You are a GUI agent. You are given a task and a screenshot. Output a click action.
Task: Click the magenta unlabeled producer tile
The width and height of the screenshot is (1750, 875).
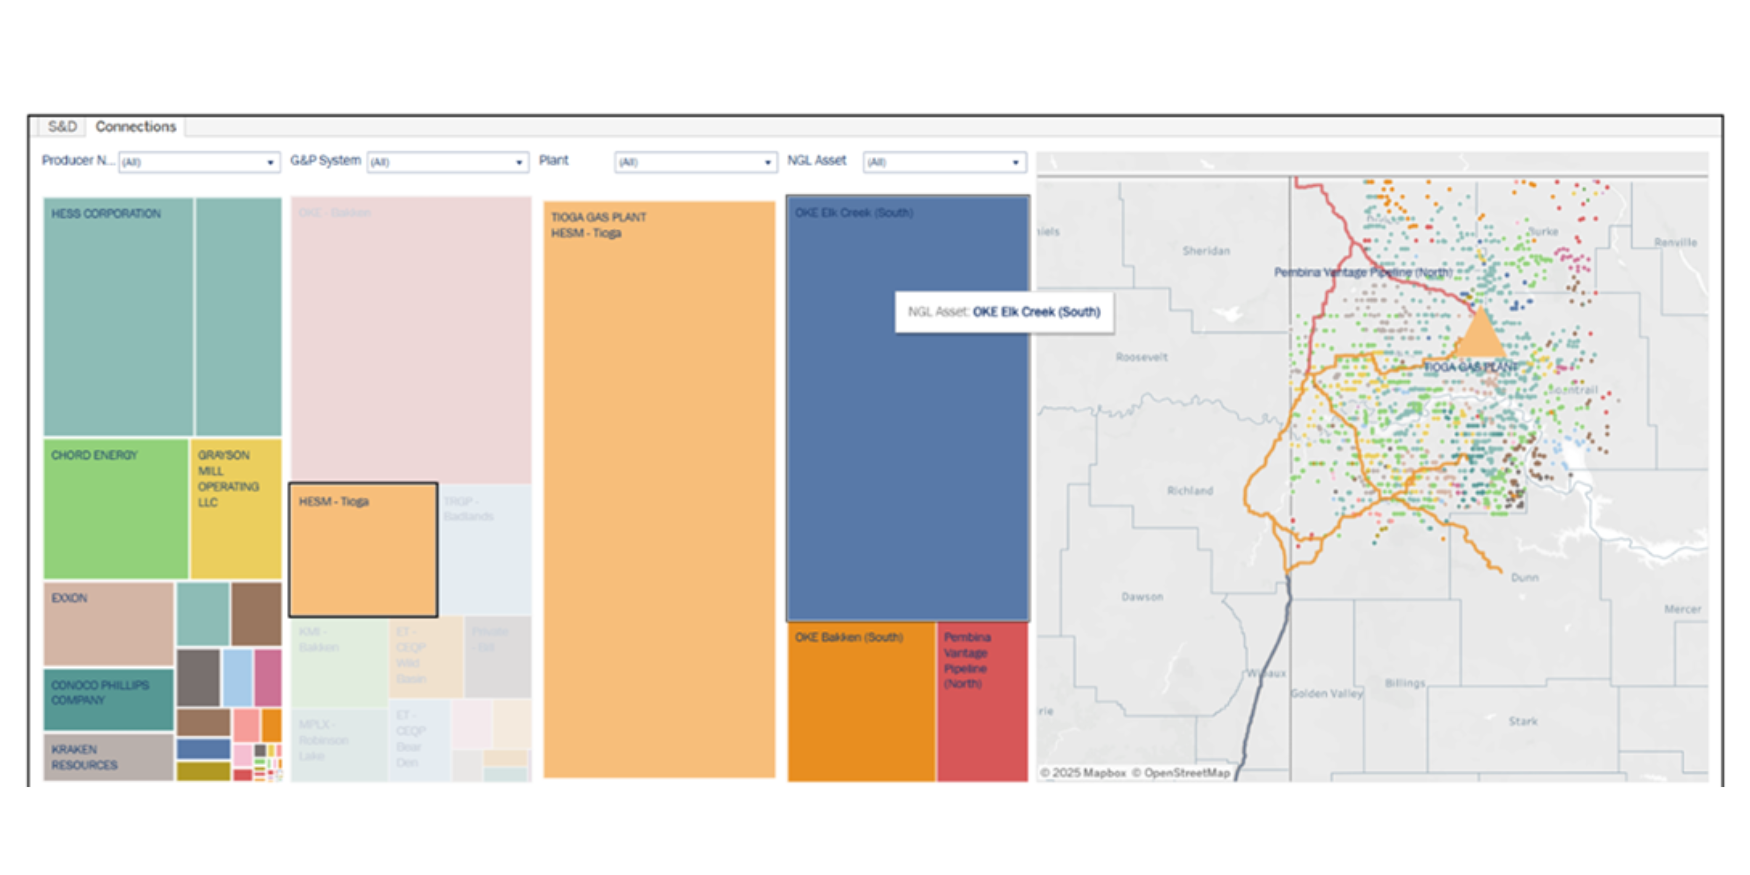click(x=268, y=678)
